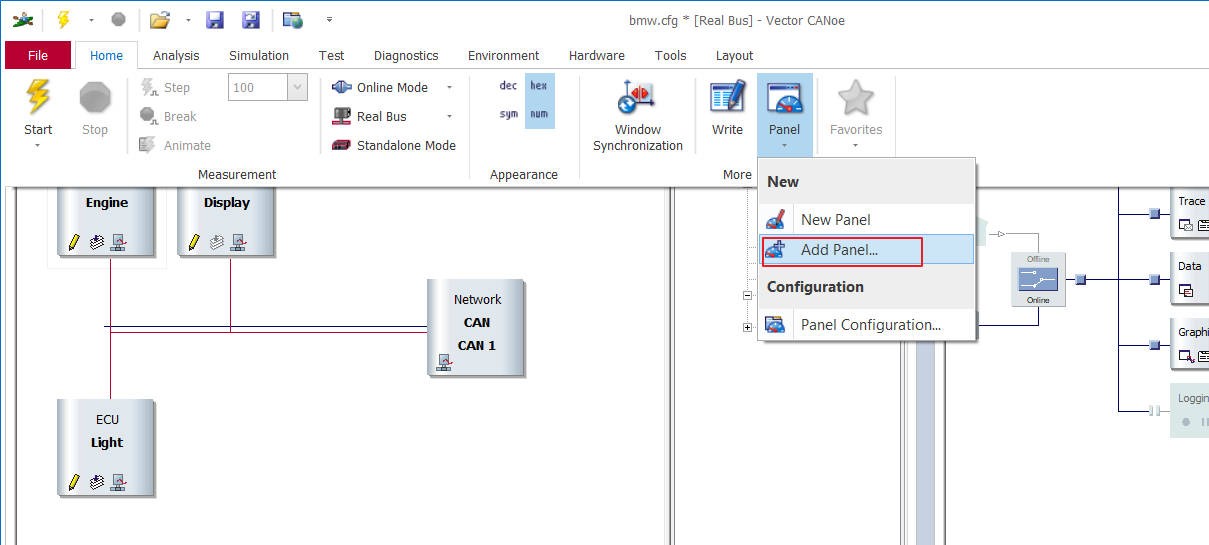Image resolution: width=1209 pixels, height=545 pixels.
Task: Select the Trace analysis block
Action: coord(1190,214)
